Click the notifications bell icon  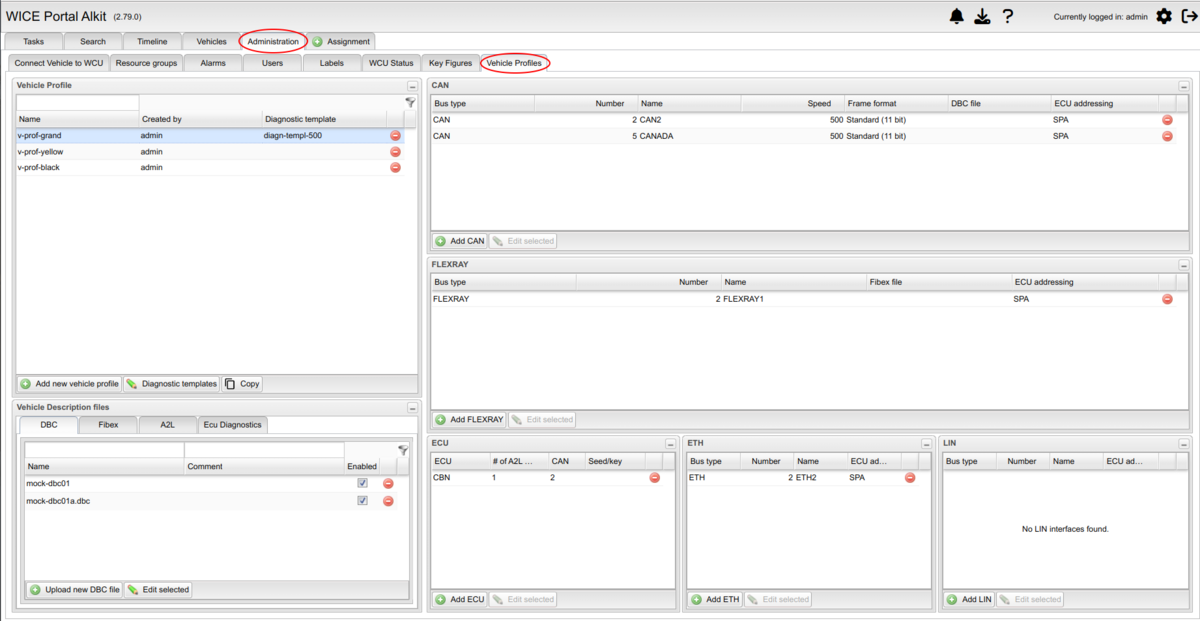point(957,16)
